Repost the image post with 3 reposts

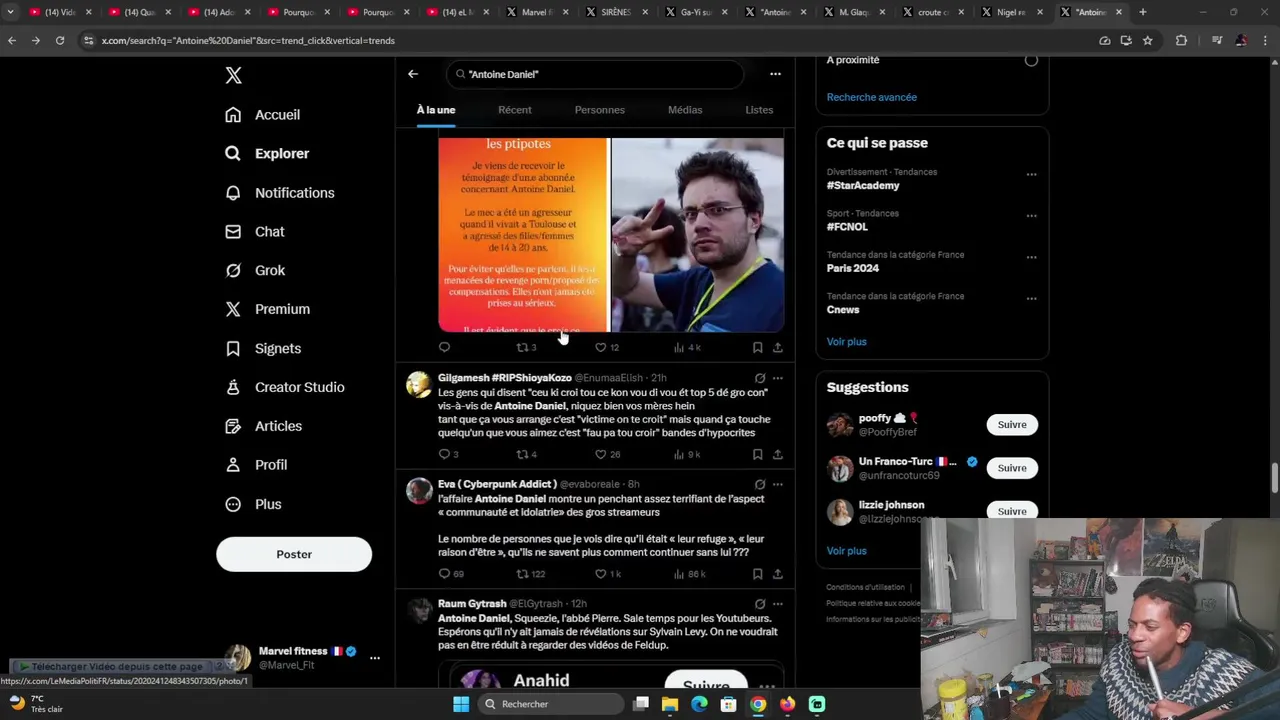coord(526,348)
